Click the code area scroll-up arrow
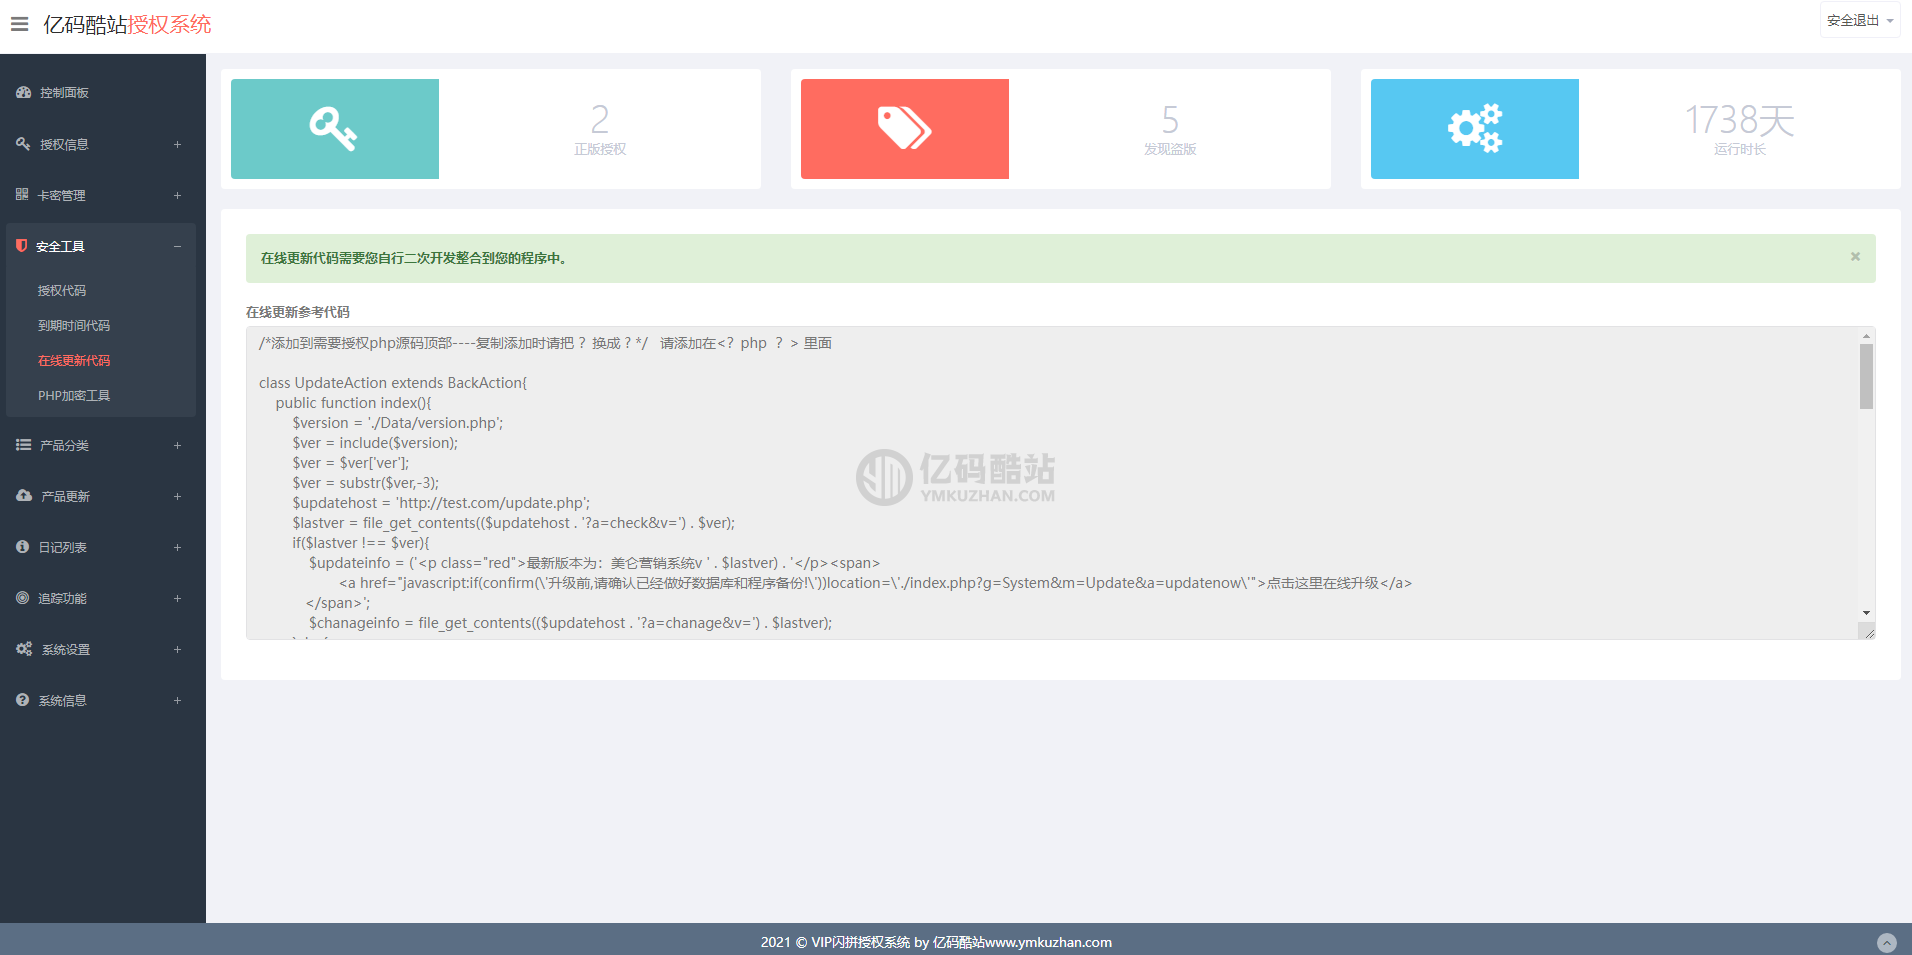The width and height of the screenshot is (1912, 955). tap(1866, 336)
